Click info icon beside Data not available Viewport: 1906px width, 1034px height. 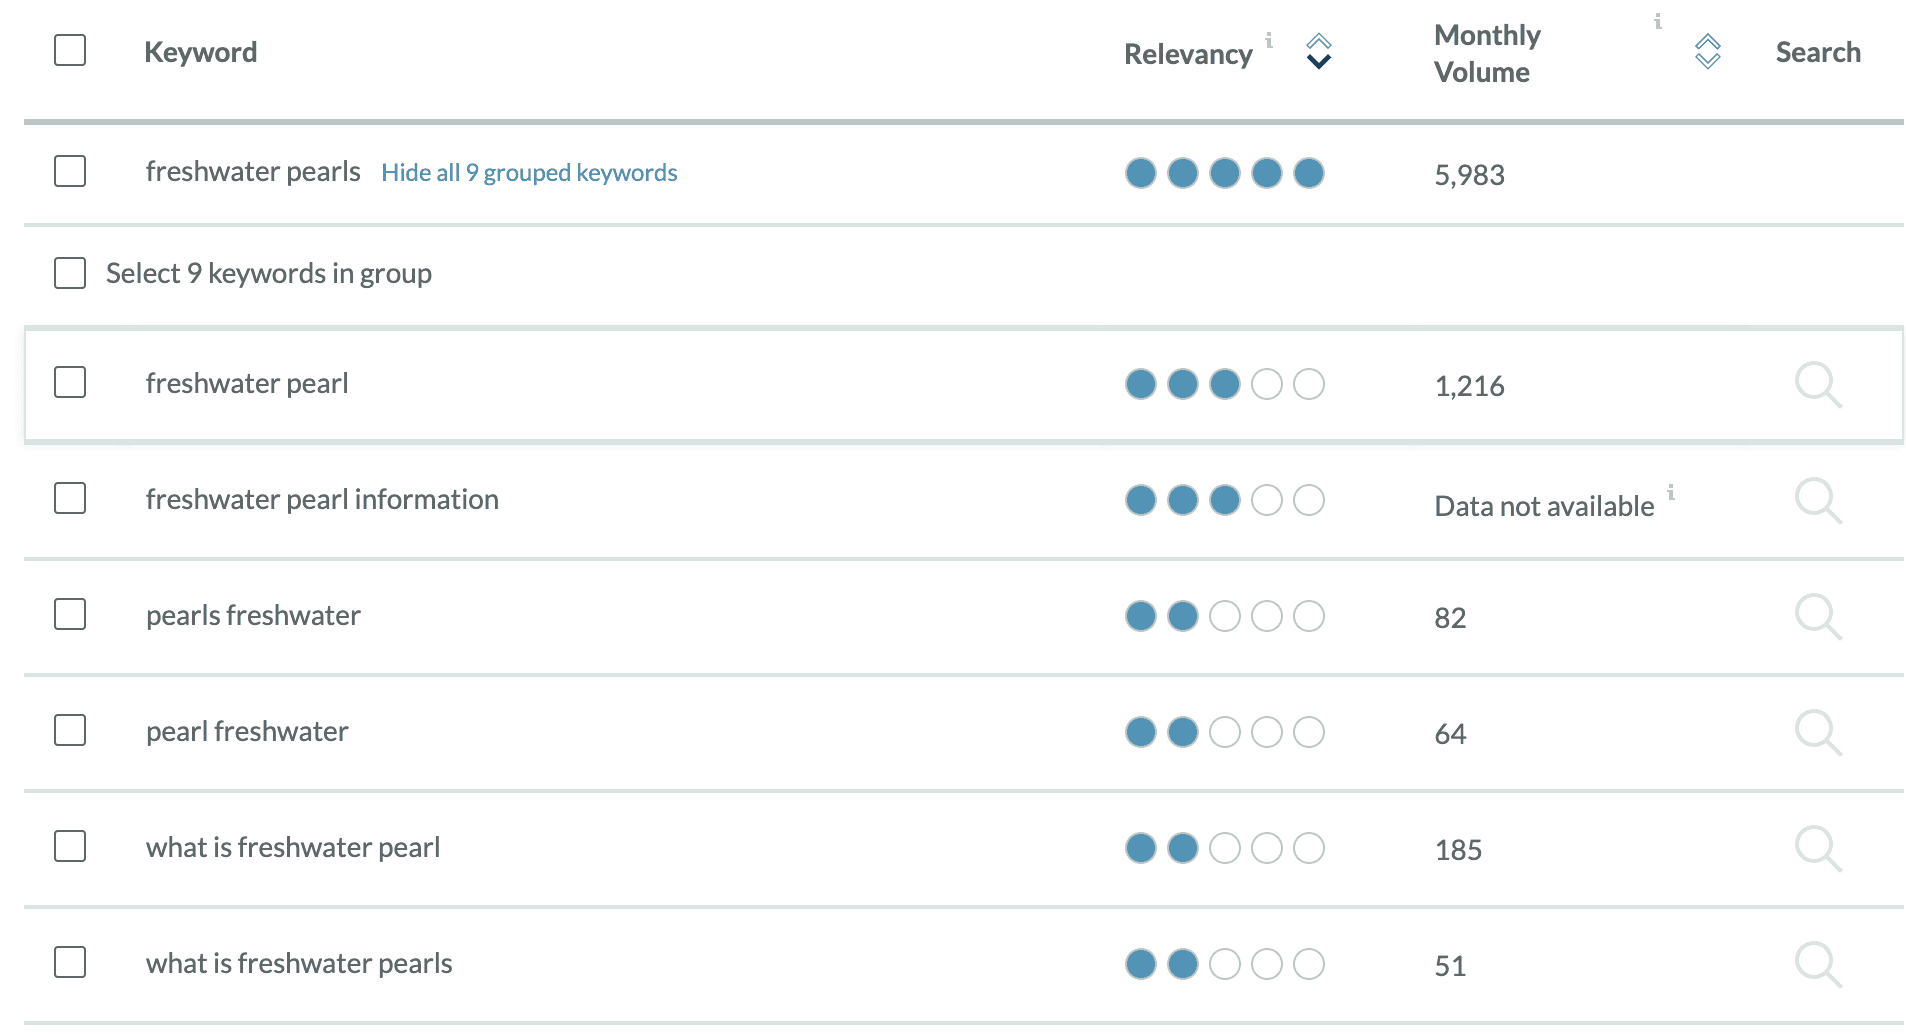(x=1671, y=492)
